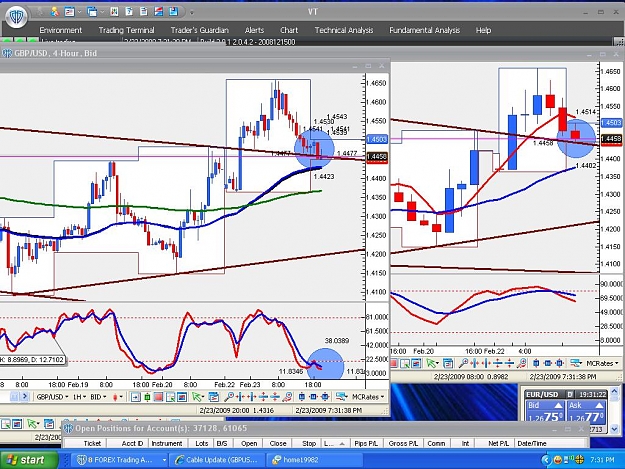Click vertical expand icon in left chart toolbar
Viewport: 625px width, 469px height.
263,397
